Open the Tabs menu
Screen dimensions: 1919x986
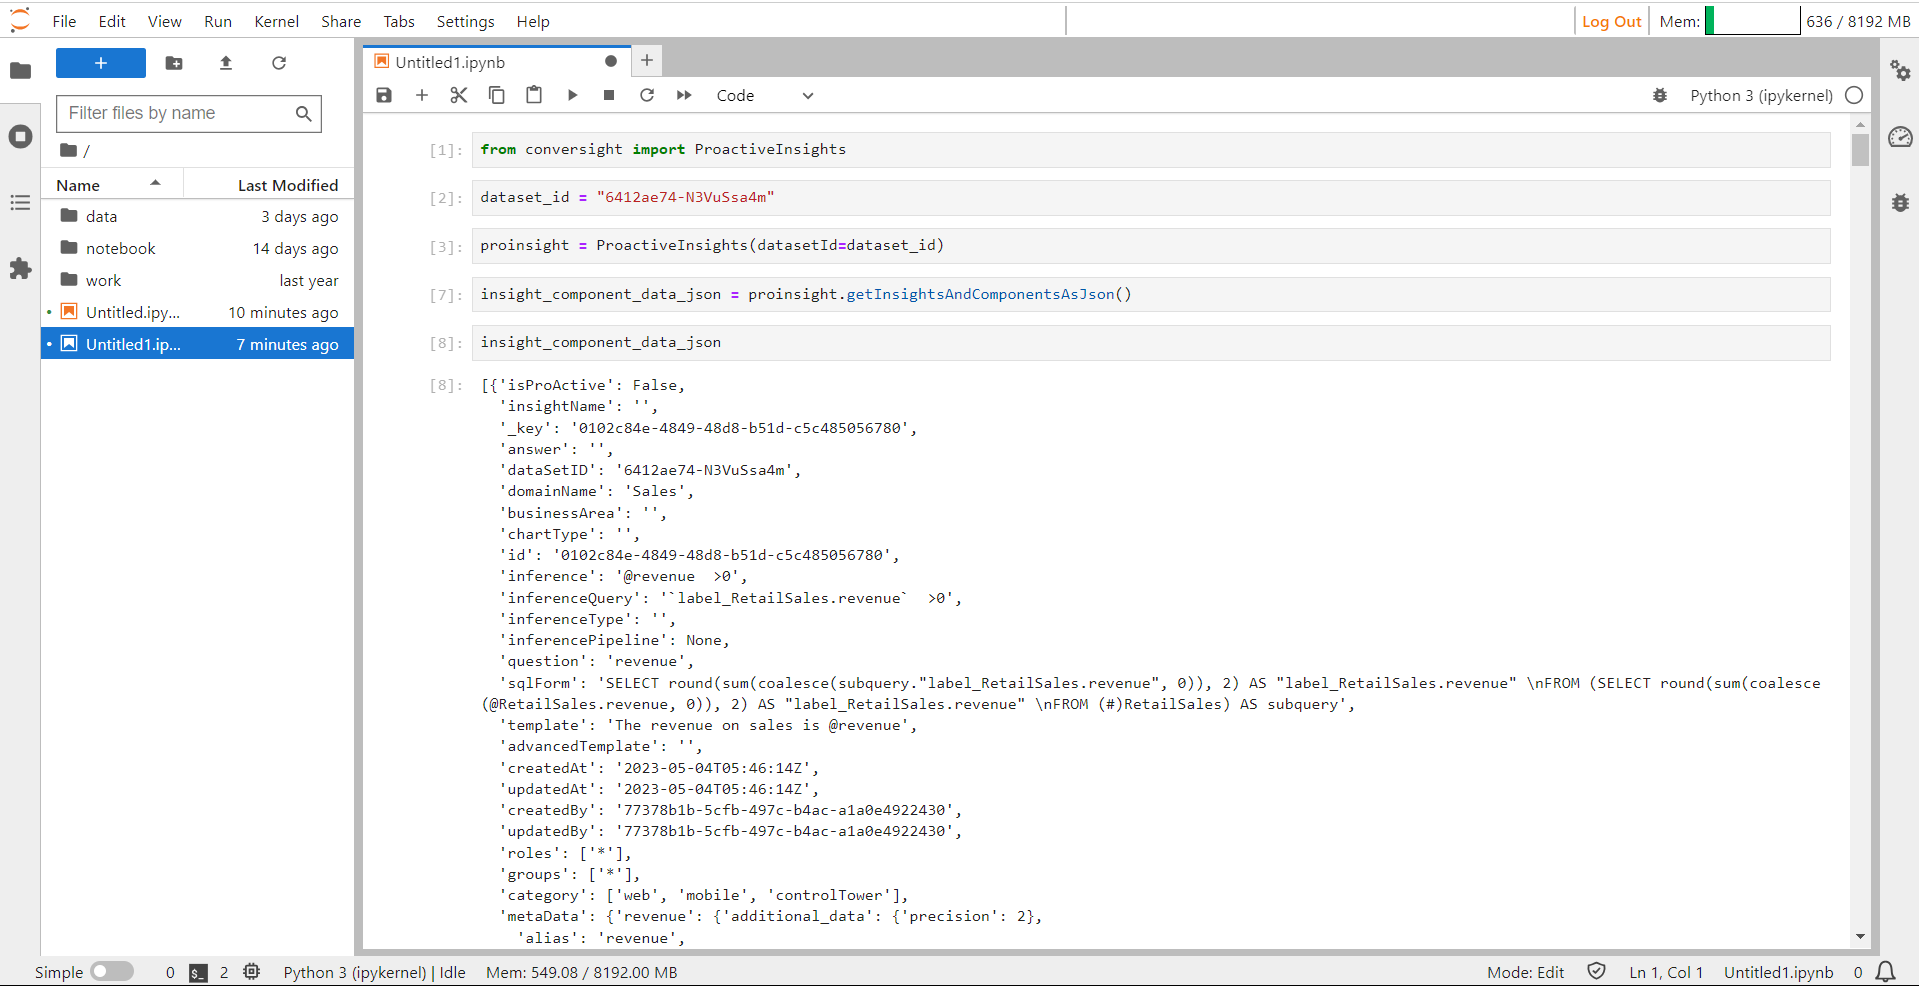pyautogui.click(x=399, y=21)
